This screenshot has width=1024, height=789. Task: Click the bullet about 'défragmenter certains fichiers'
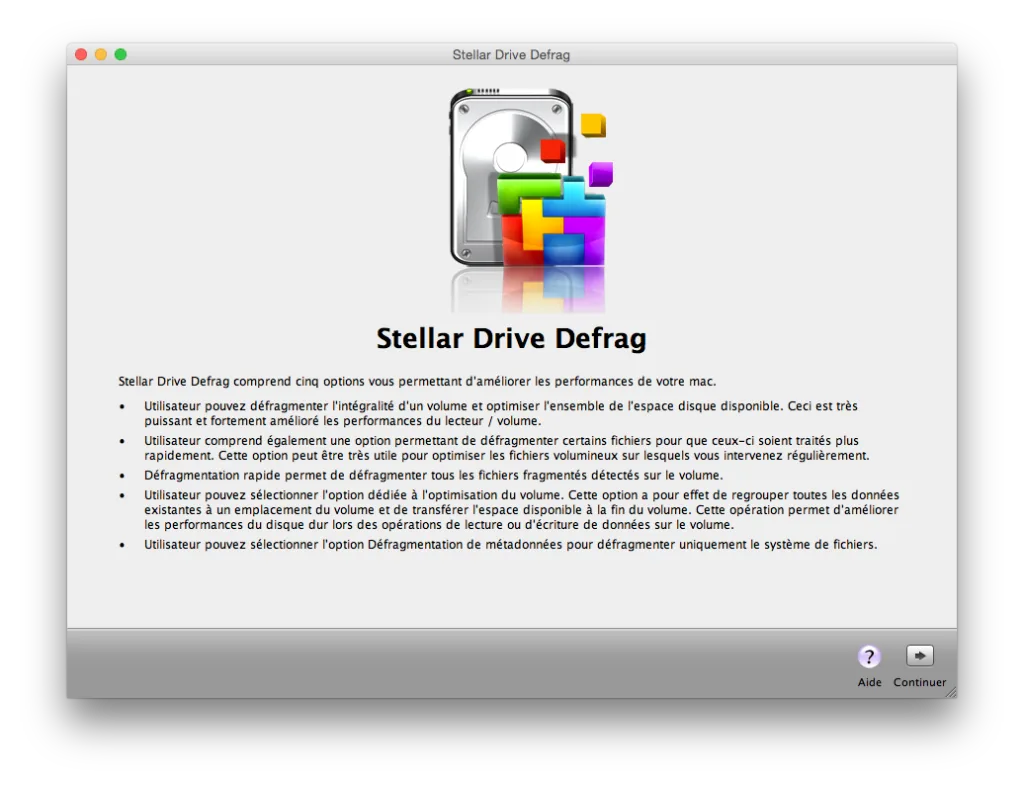pyautogui.click(x=507, y=448)
